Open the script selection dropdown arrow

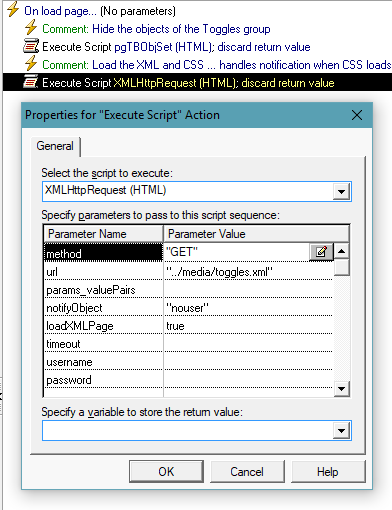[341, 192]
